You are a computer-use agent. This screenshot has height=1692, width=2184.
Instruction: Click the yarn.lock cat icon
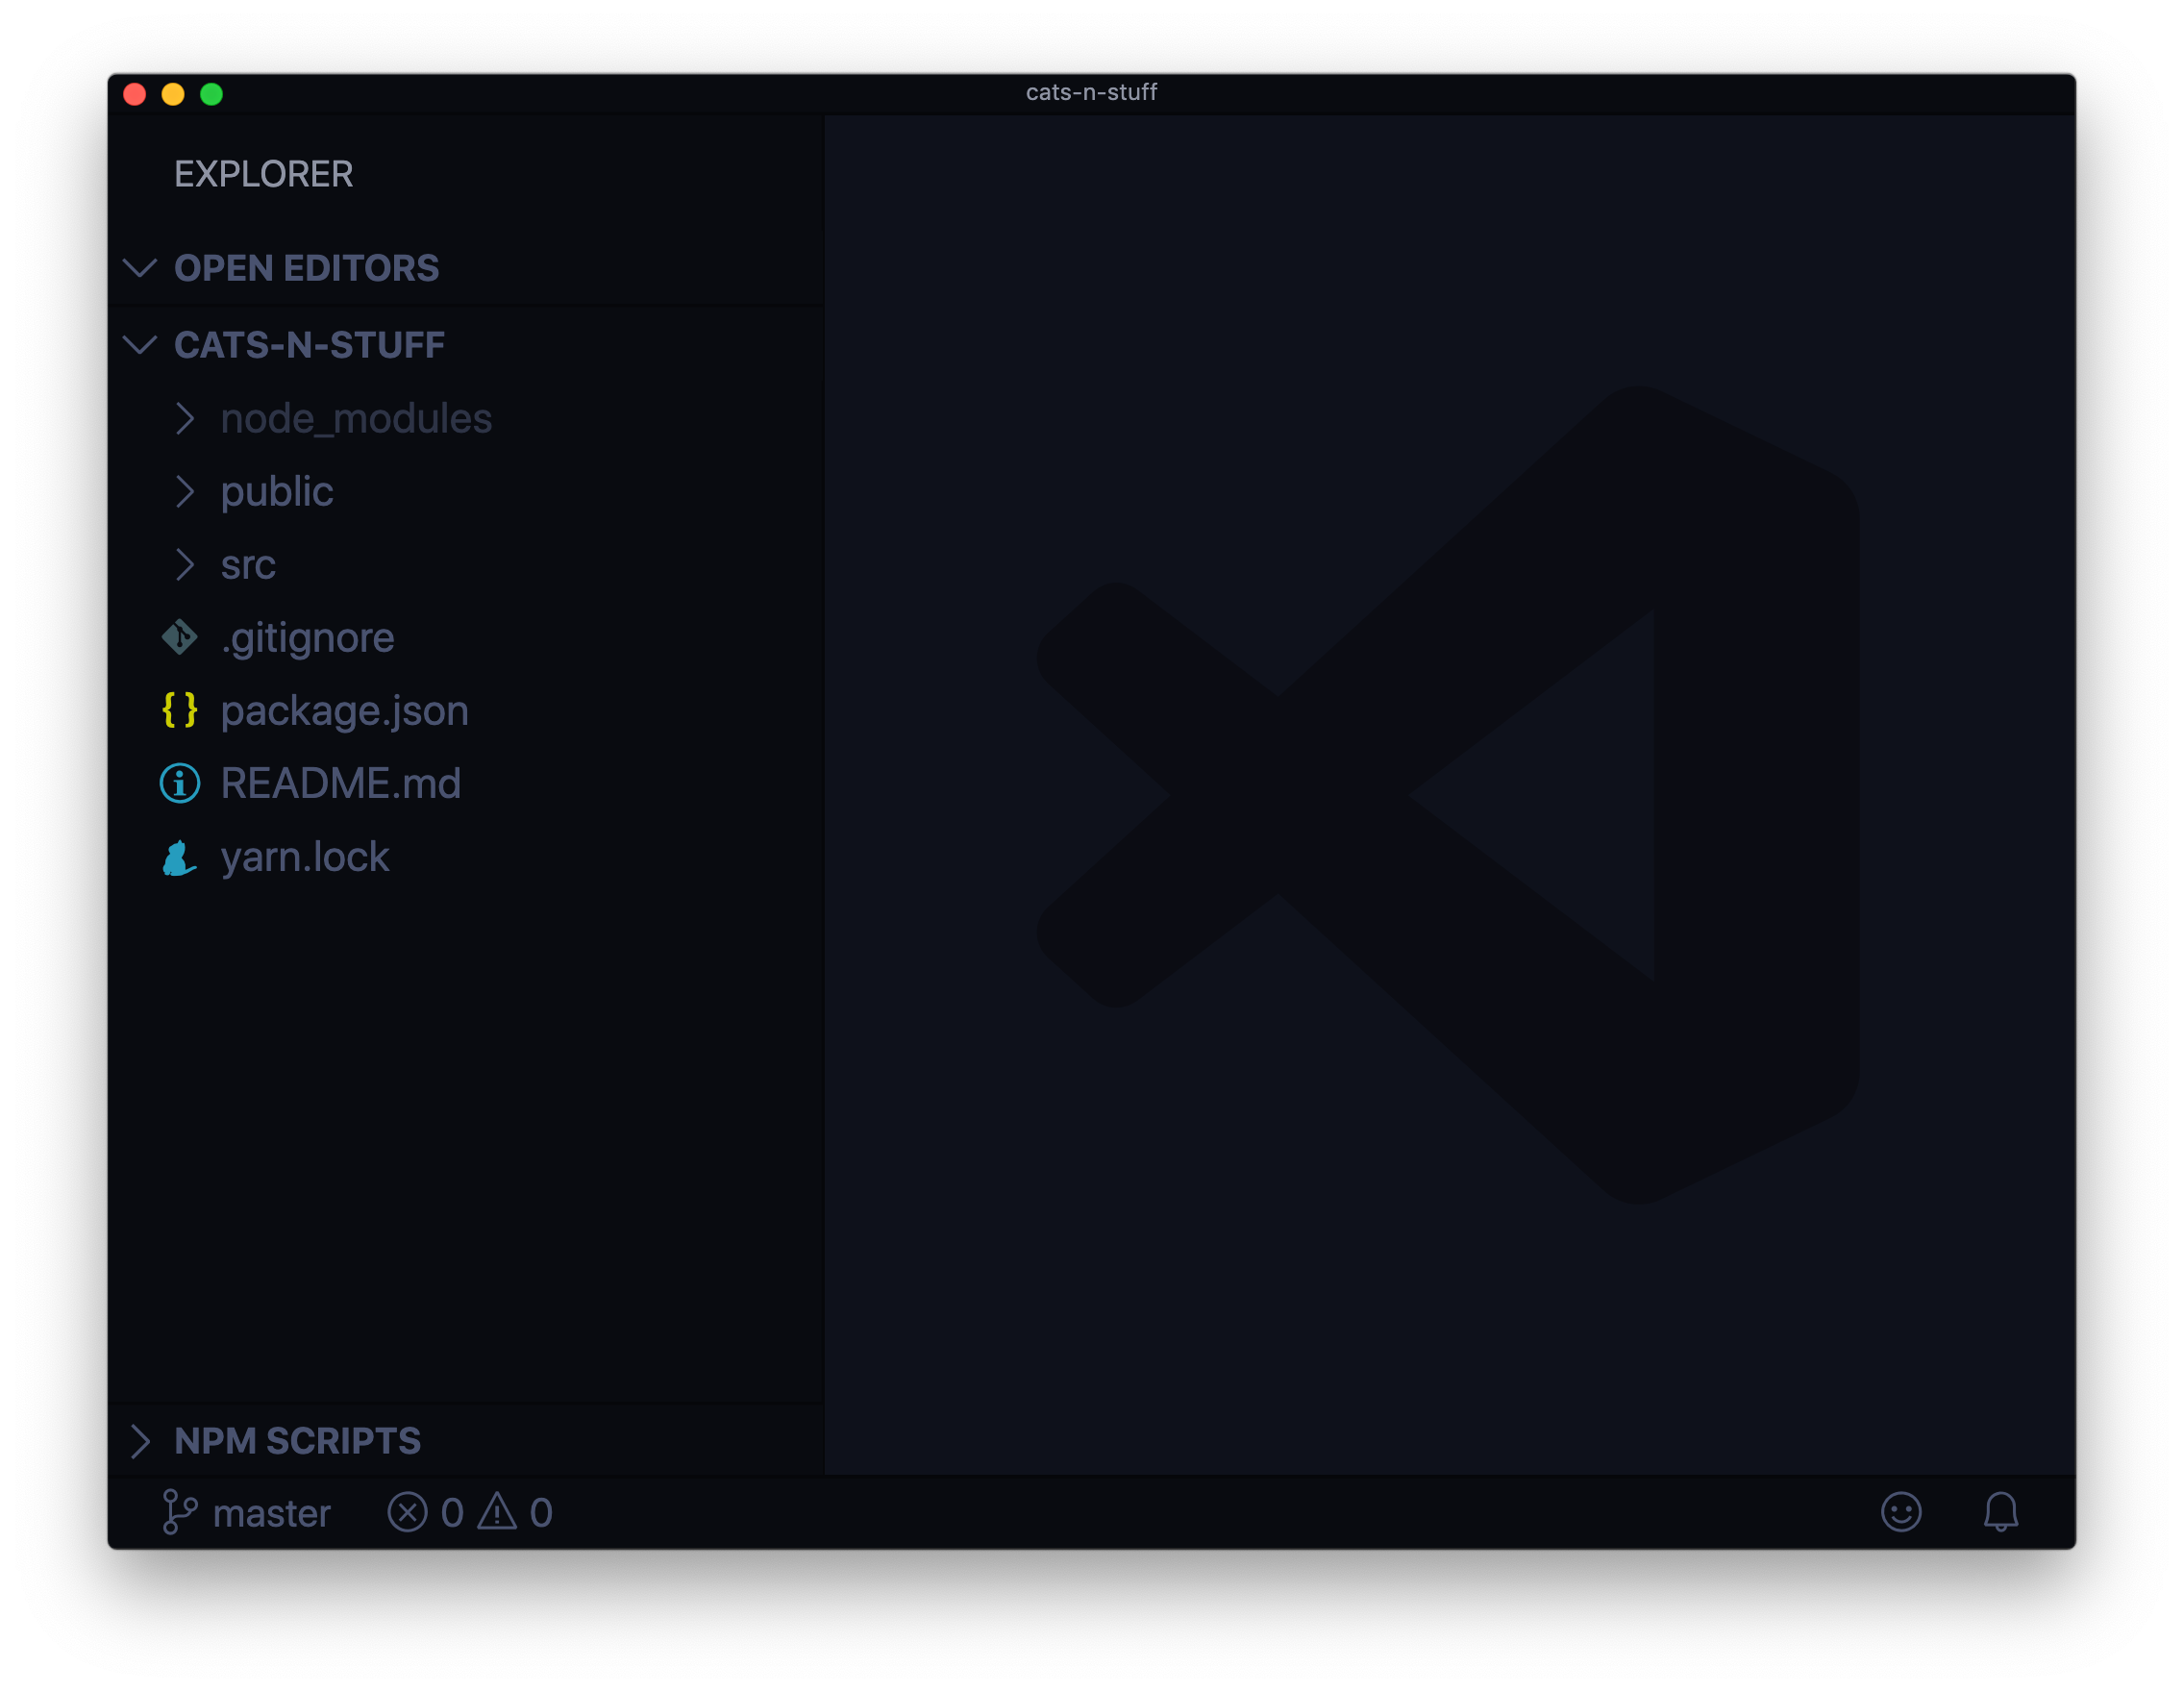click(x=180, y=857)
